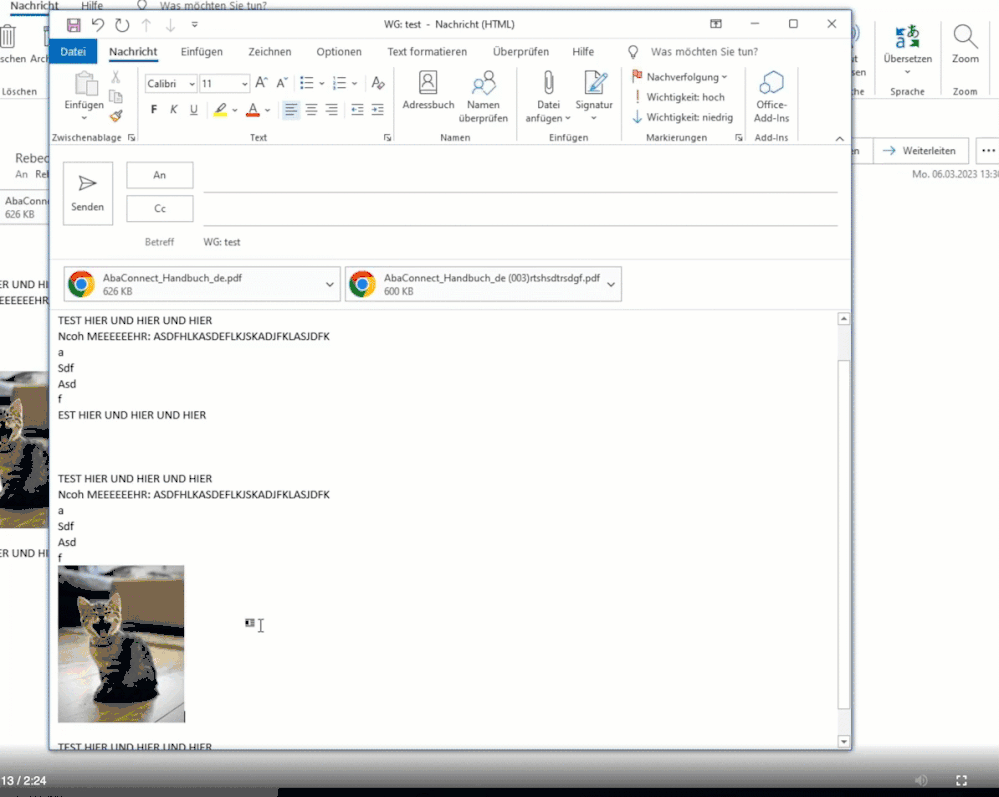Screen dimensions: 999x797
Task: Decrease the indent level
Action: click(x=357, y=110)
